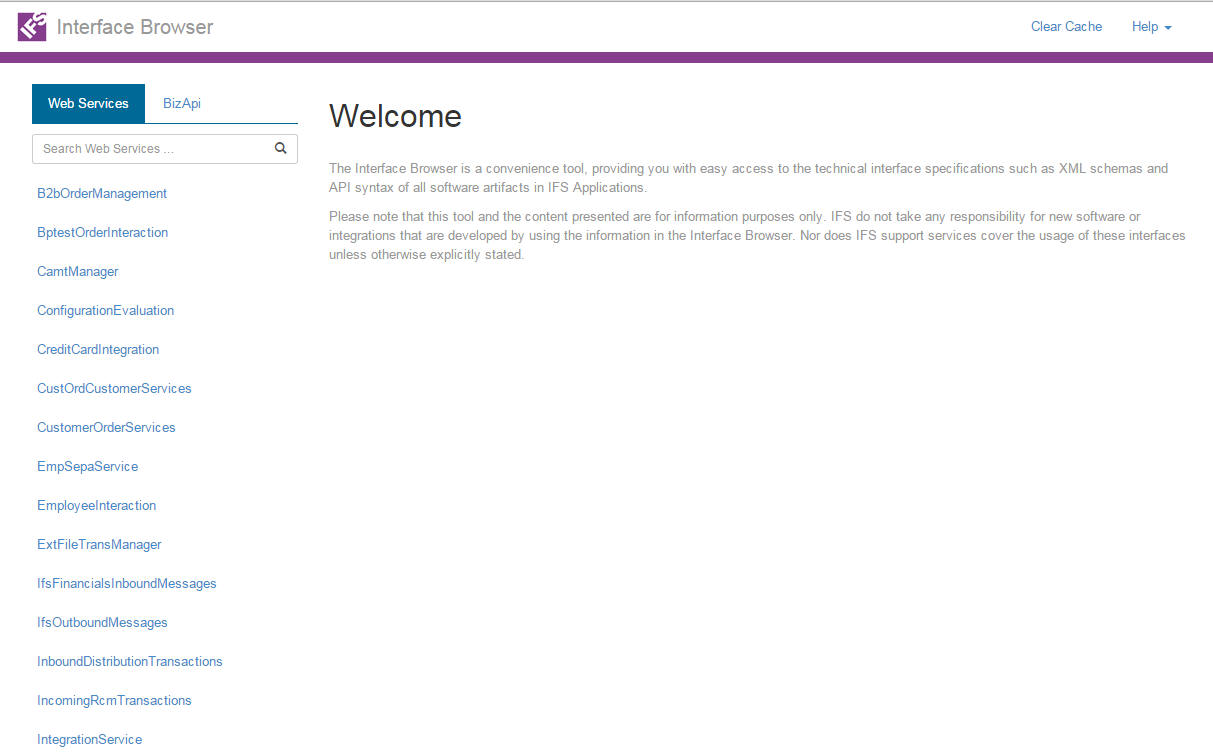Switch to the BizApi tab
The width and height of the screenshot is (1213, 756).
pyautogui.click(x=182, y=103)
